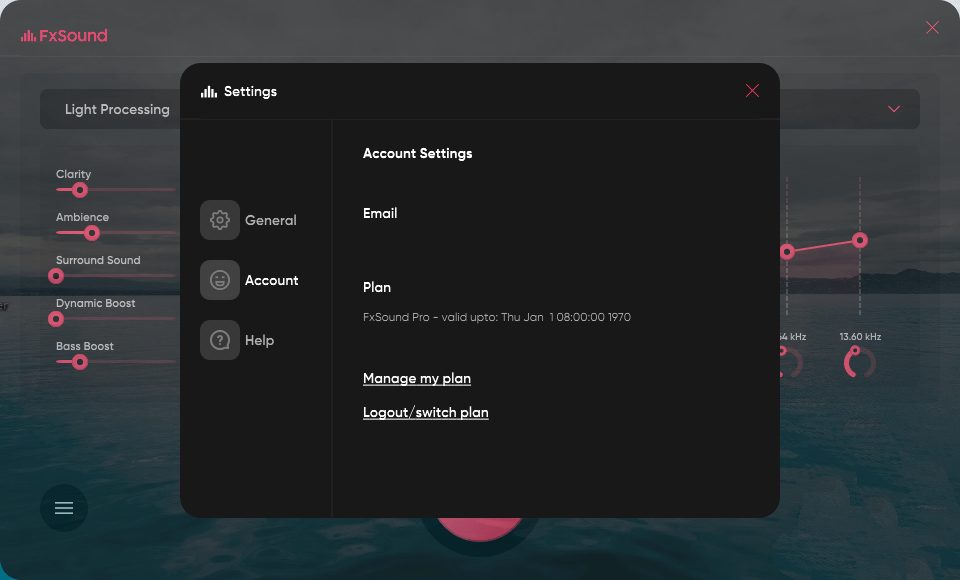This screenshot has width=960, height=580.
Task: Expand the preset dropdown chevron
Action: click(x=894, y=109)
